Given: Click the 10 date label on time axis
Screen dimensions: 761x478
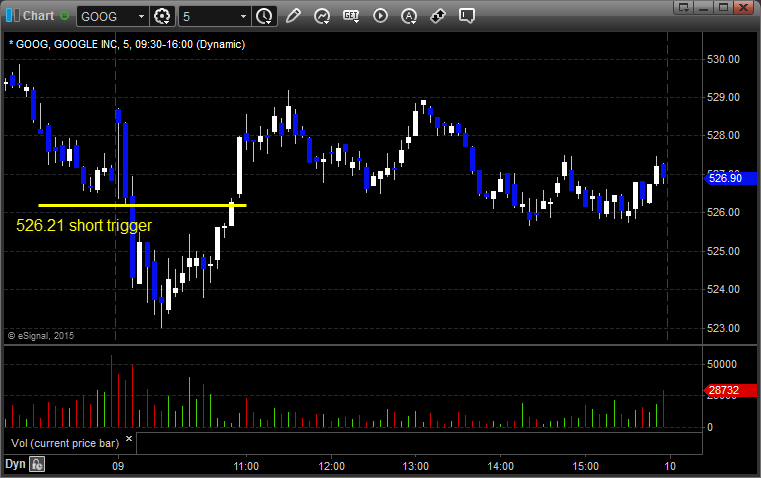Looking at the screenshot, I should 670,466.
